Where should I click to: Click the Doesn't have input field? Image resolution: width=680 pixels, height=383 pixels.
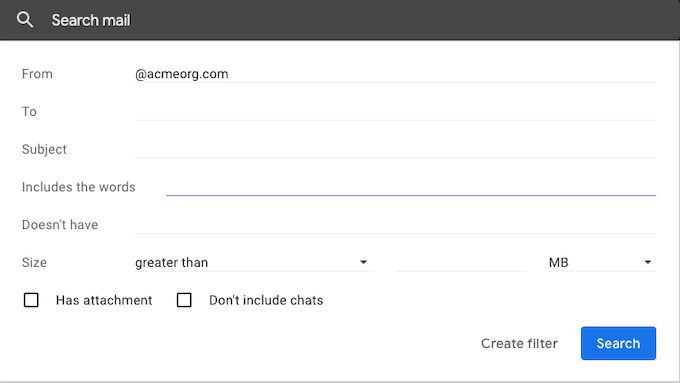(x=396, y=225)
